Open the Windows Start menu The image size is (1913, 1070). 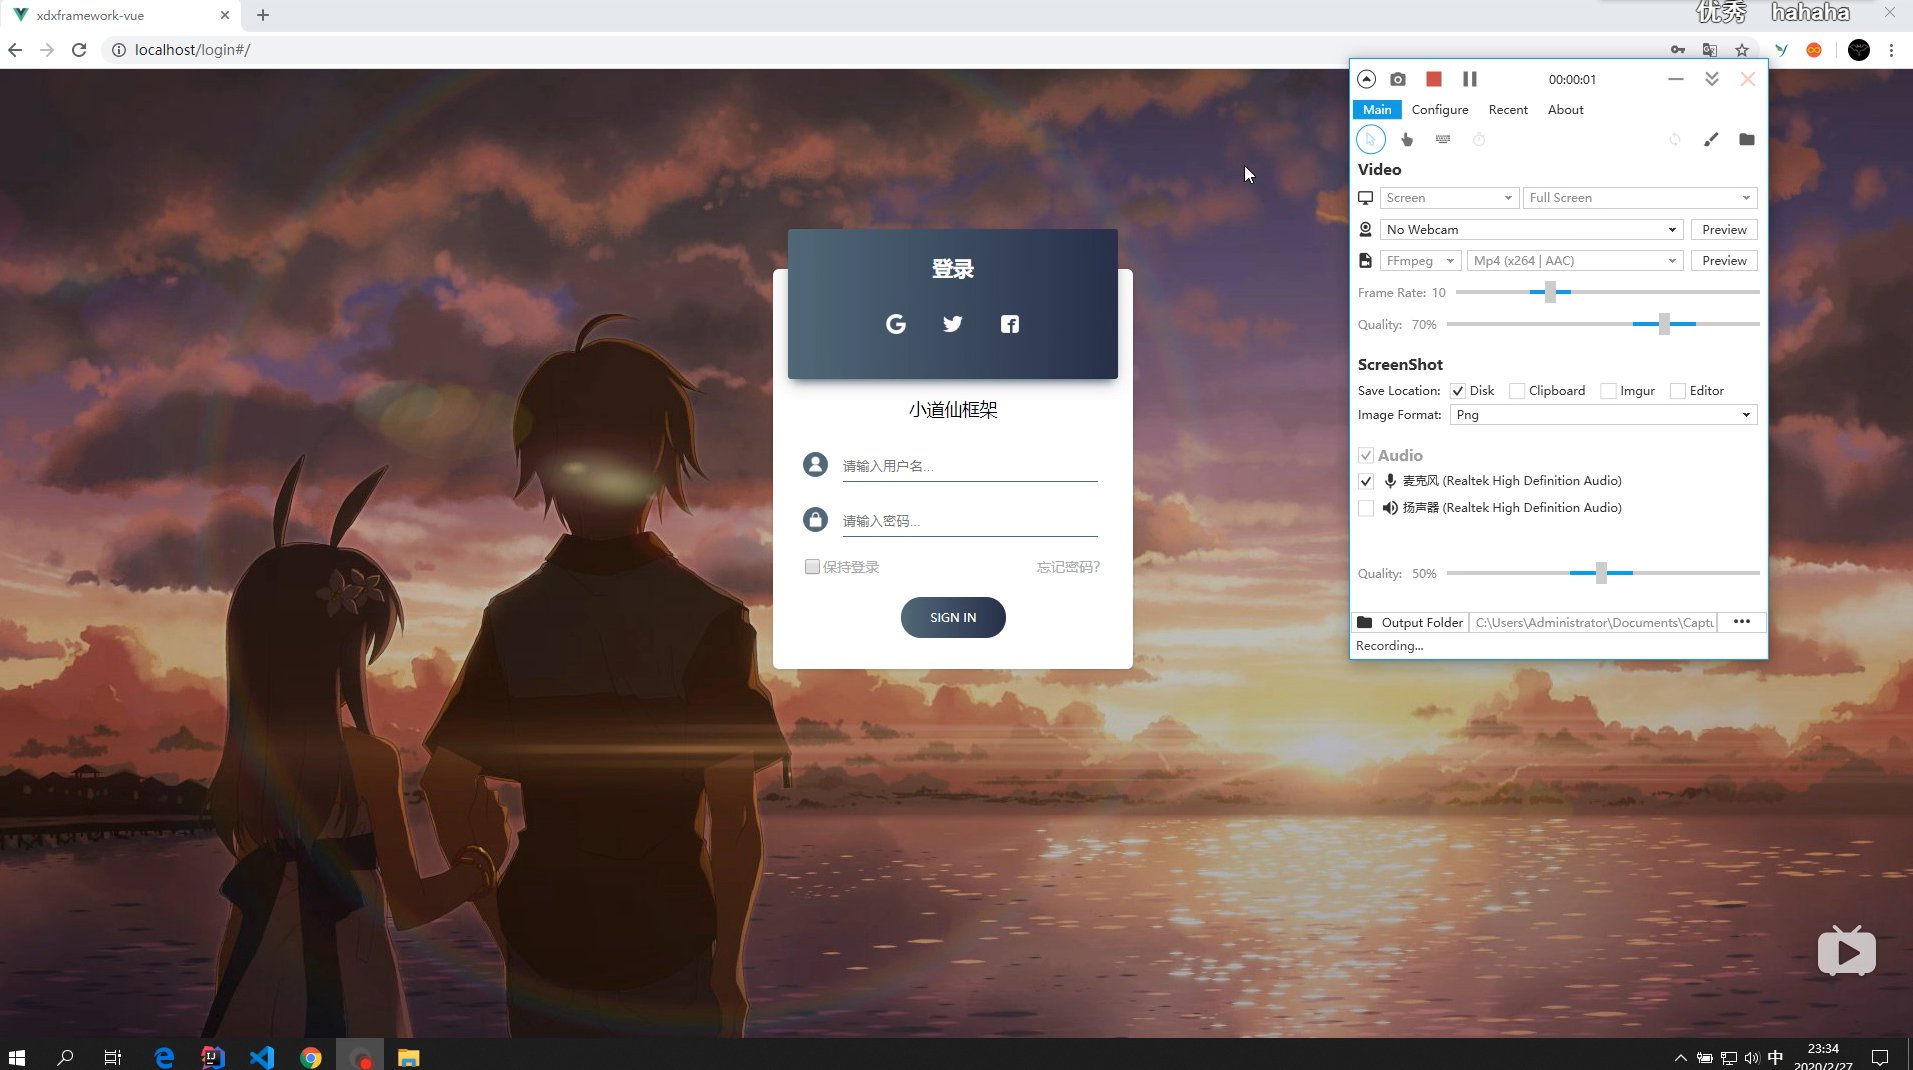pos(17,1057)
